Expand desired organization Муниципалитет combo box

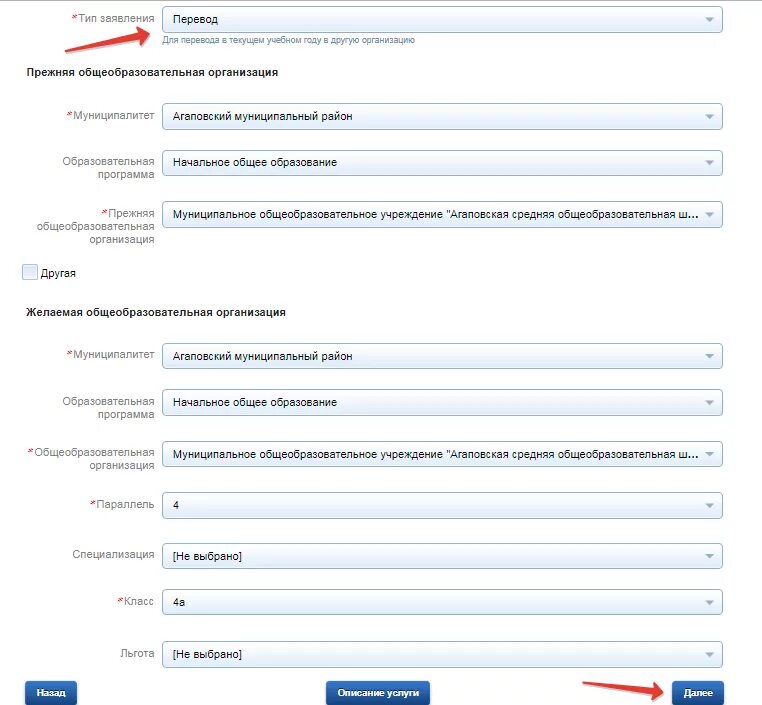pyautogui.click(x=442, y=356)
